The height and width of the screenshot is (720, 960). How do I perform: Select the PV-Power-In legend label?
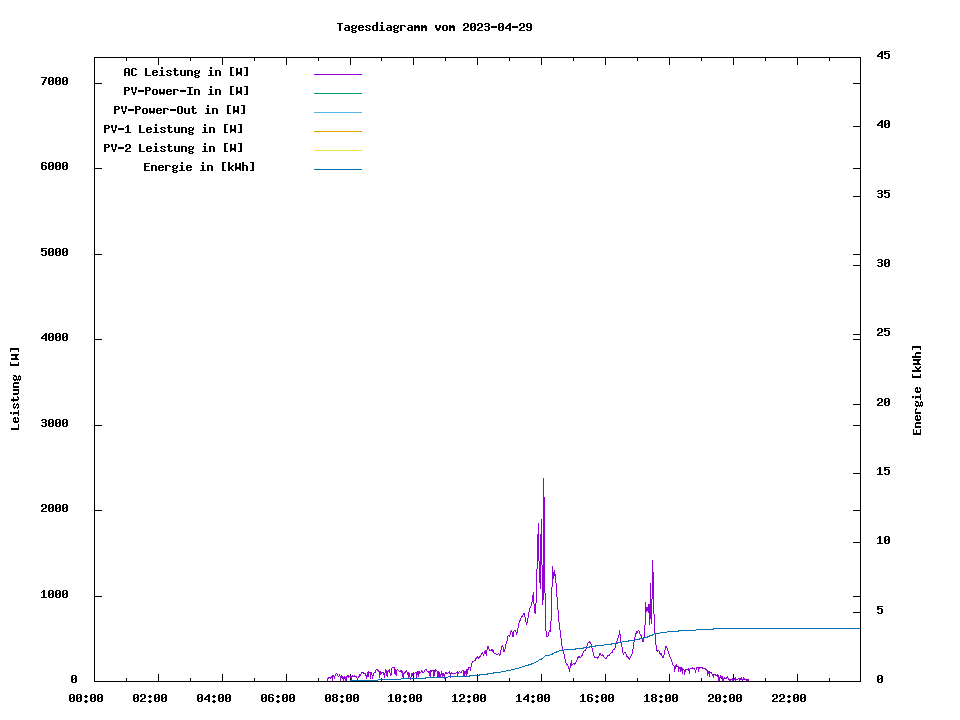[186, 91]
